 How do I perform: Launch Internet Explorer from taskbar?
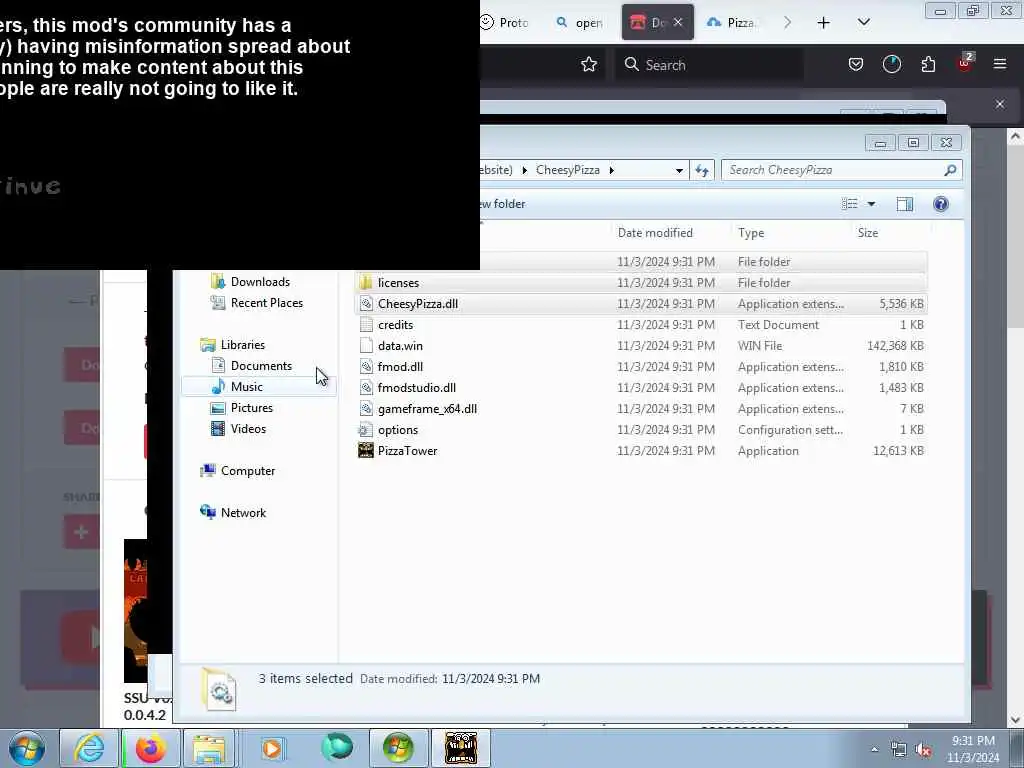pos(88,748)
